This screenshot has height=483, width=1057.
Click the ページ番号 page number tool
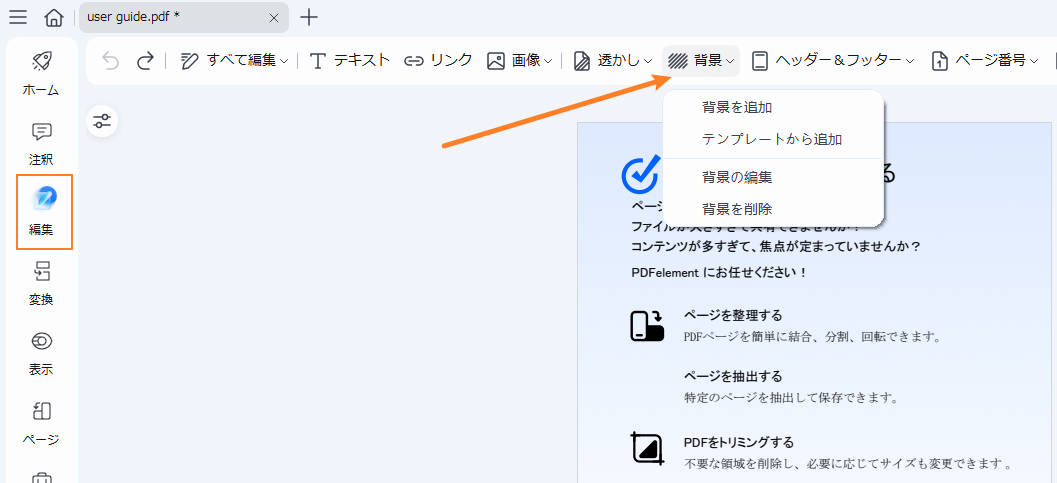979,60
